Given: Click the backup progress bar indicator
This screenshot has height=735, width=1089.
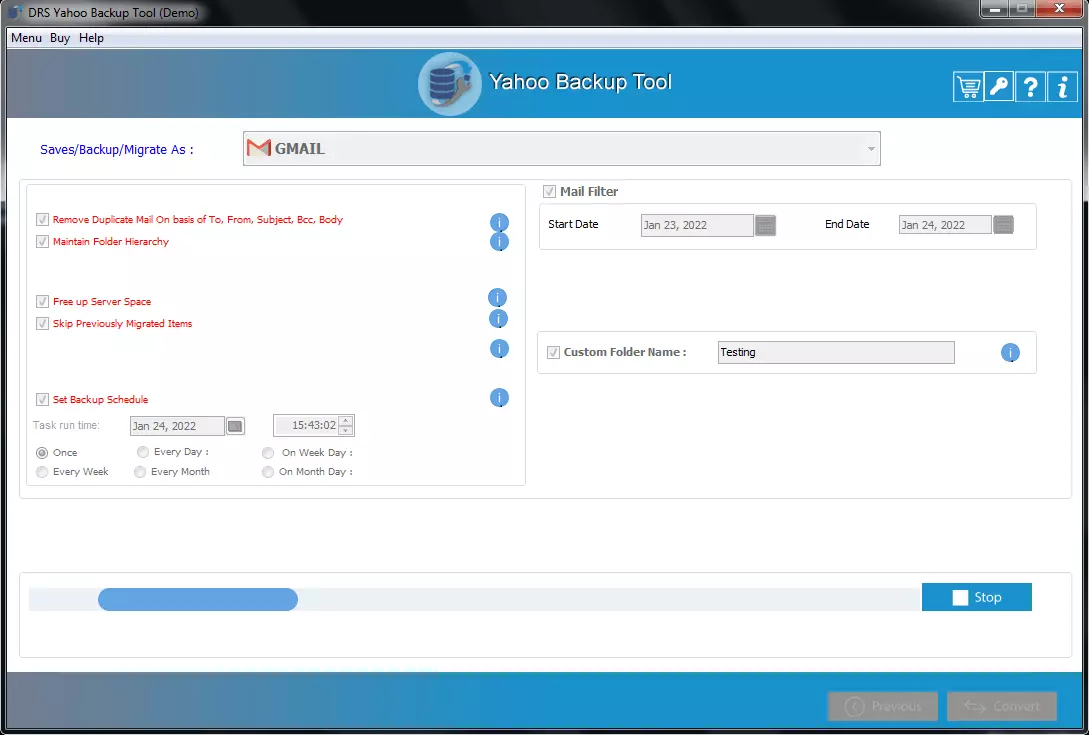Looking at the screenshot, I should coord(198,600).
